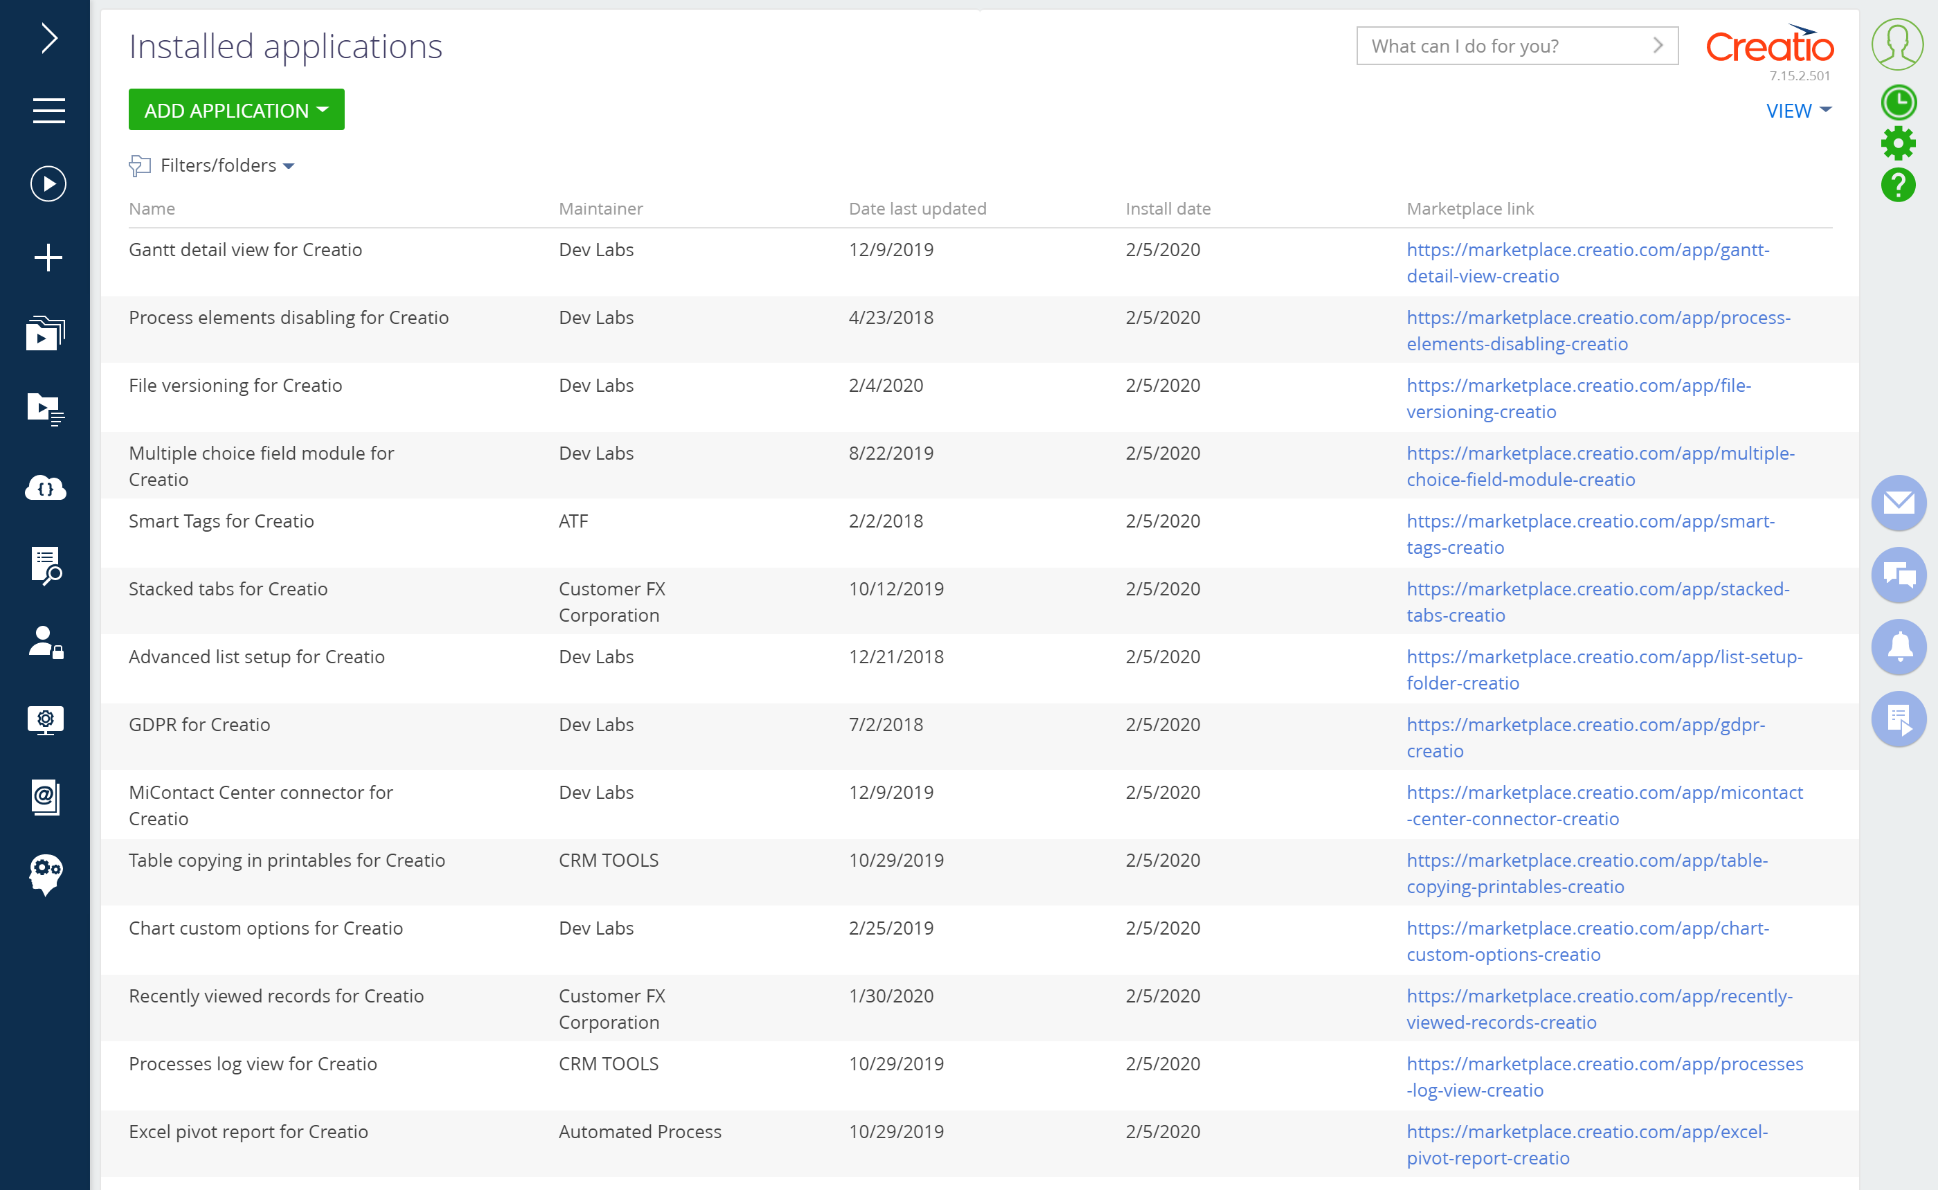Open the head-with-gears sidebar icon
Image resolution: width=1938 pixels, height=1190 pixels.
[x=46, y=875]
